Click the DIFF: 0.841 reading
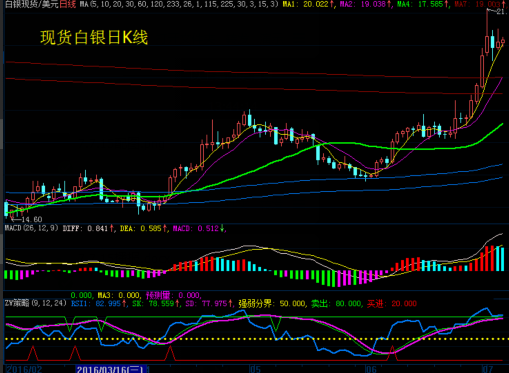Screen dimensions: 509x373 click(85, 228)
